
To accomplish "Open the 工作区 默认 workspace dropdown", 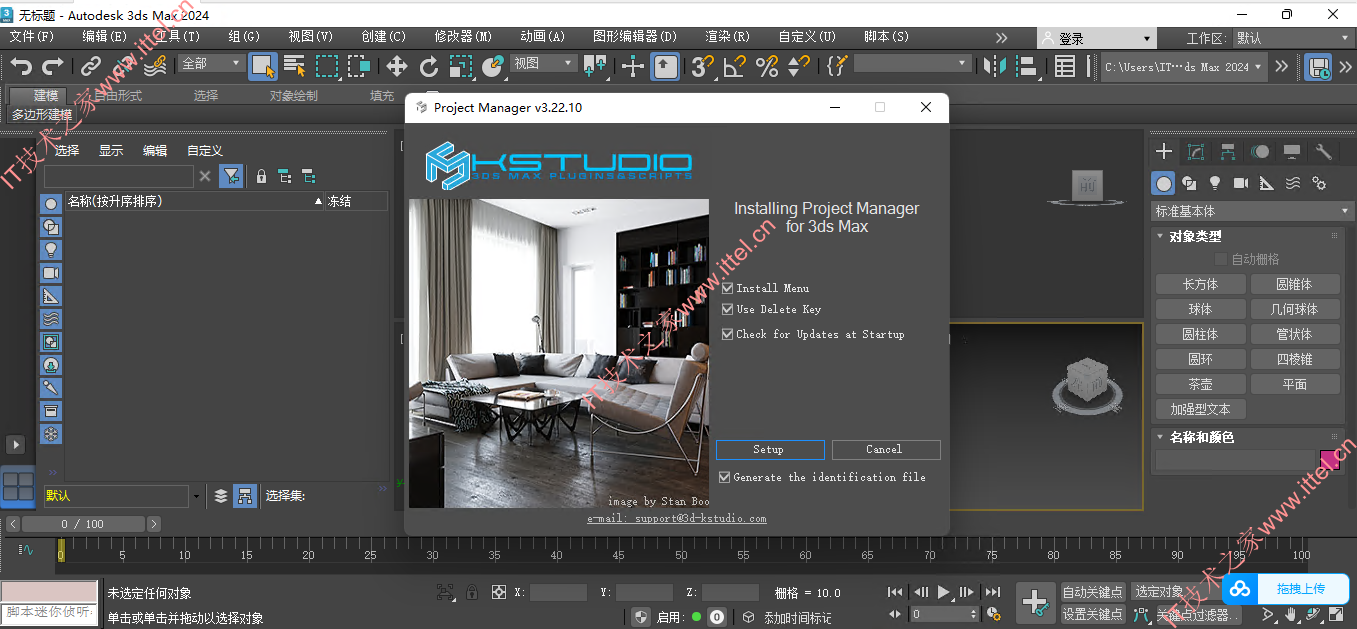I will tap(1295, 38).
